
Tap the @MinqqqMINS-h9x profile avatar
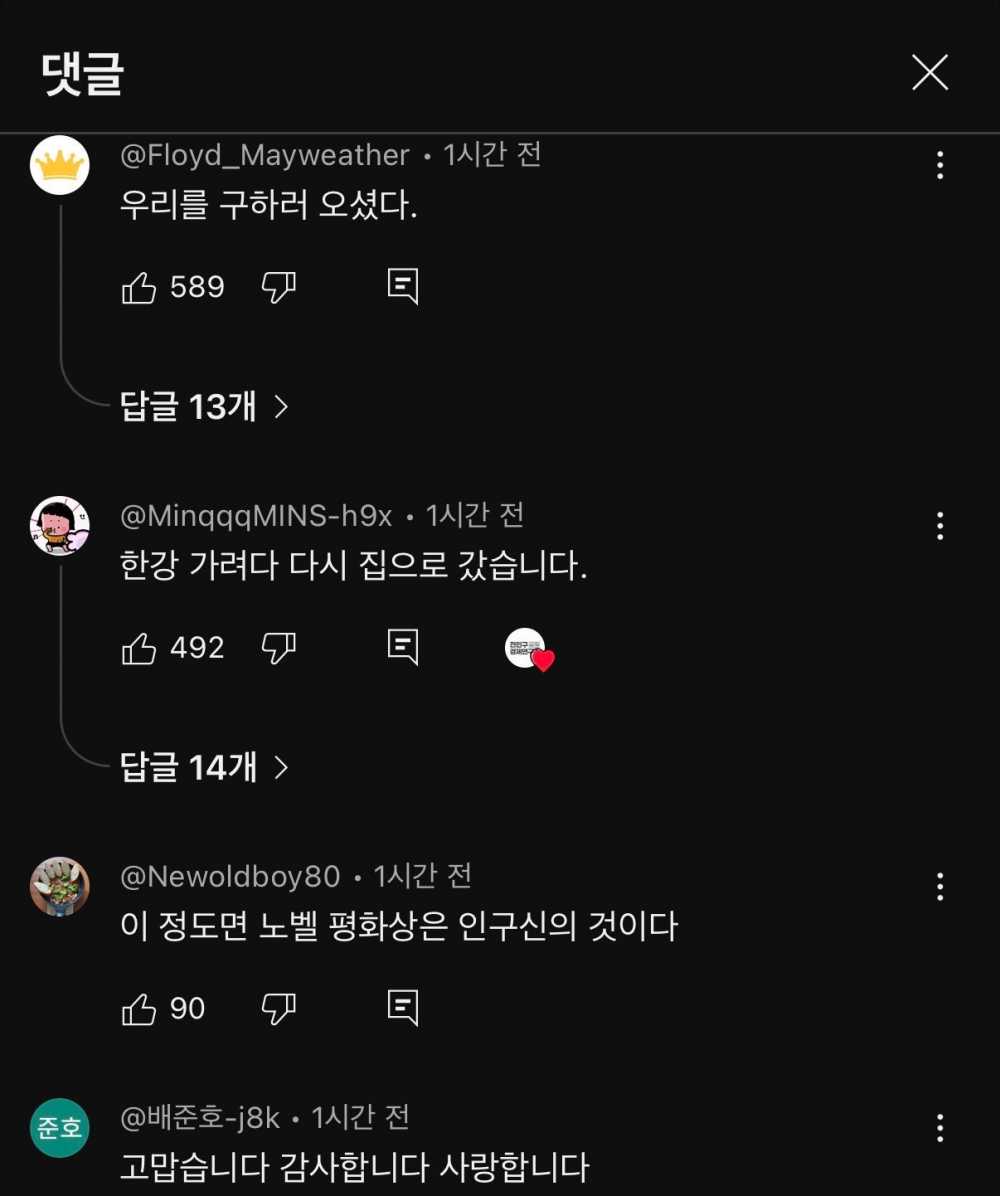60,525
